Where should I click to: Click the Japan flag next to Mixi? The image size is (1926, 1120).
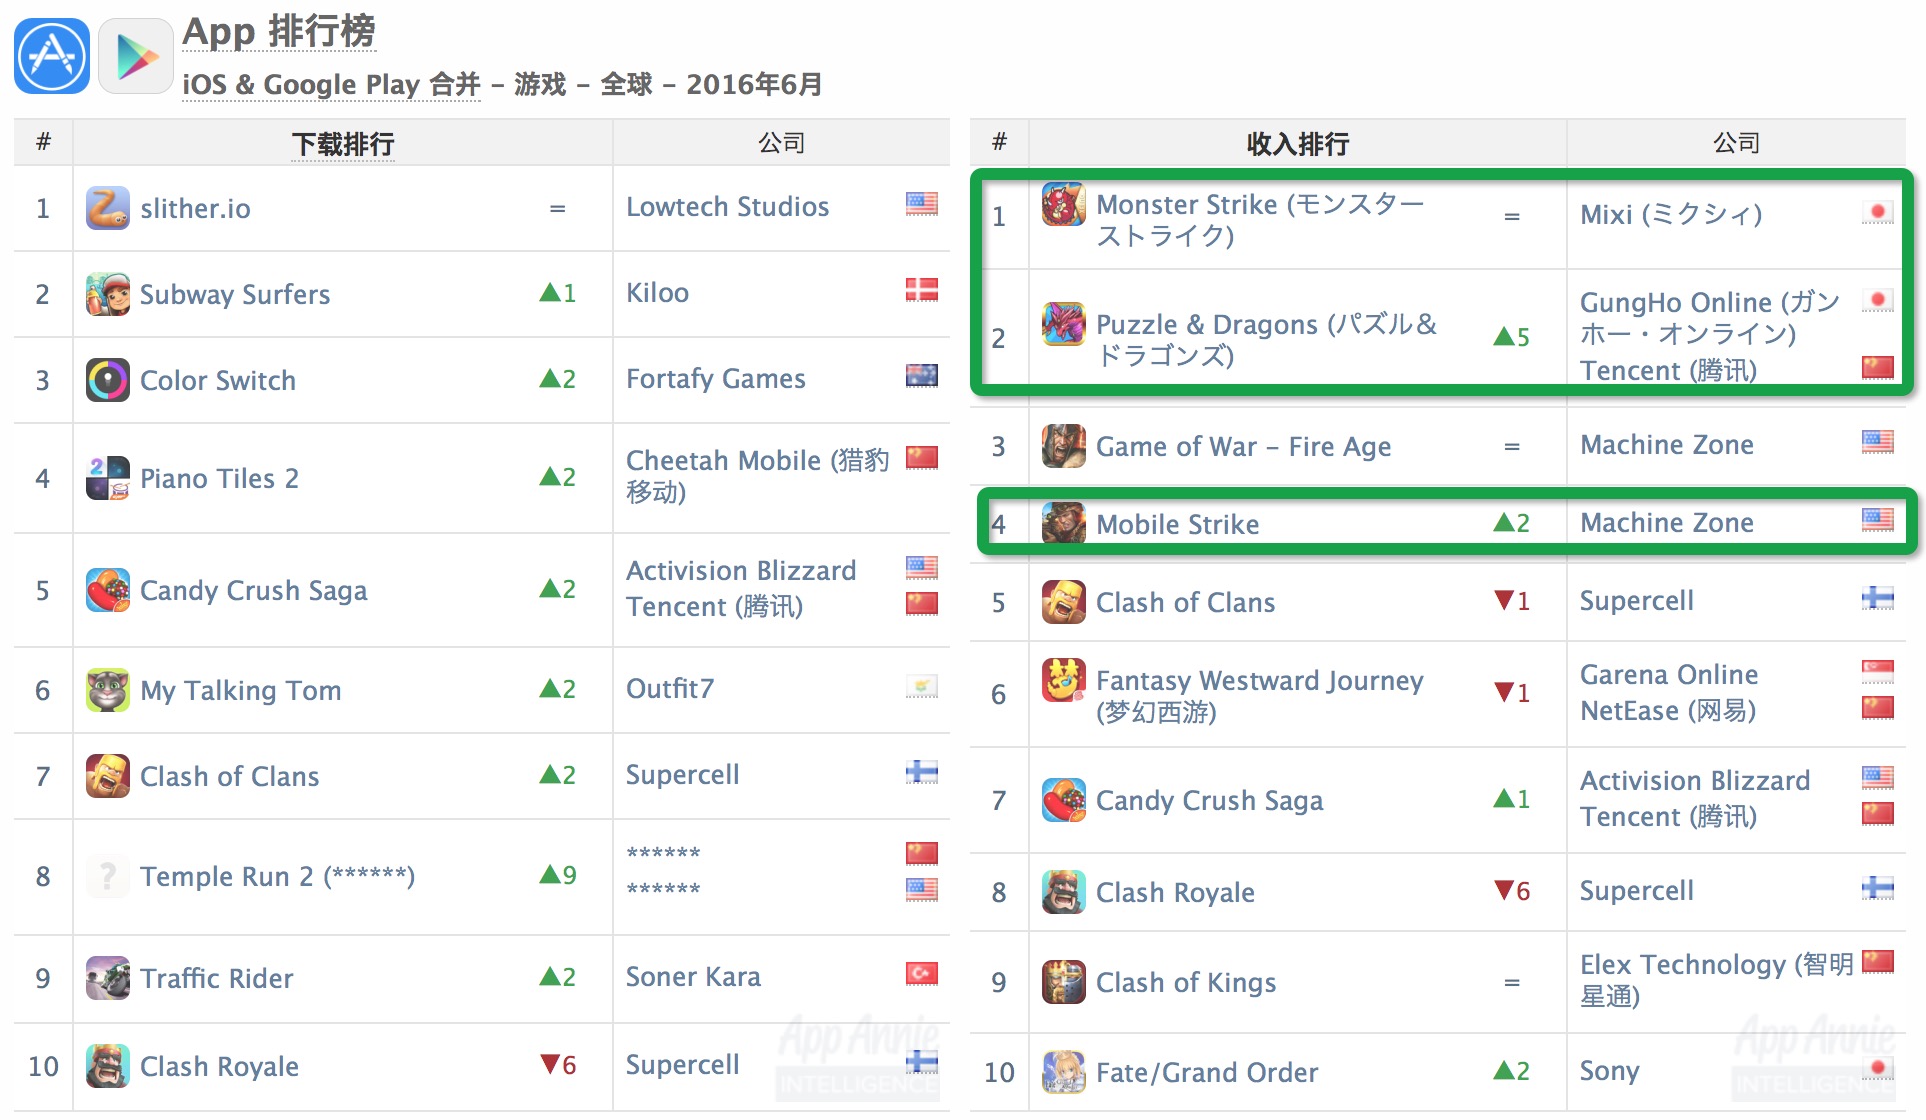click(x=1878, y=211)
